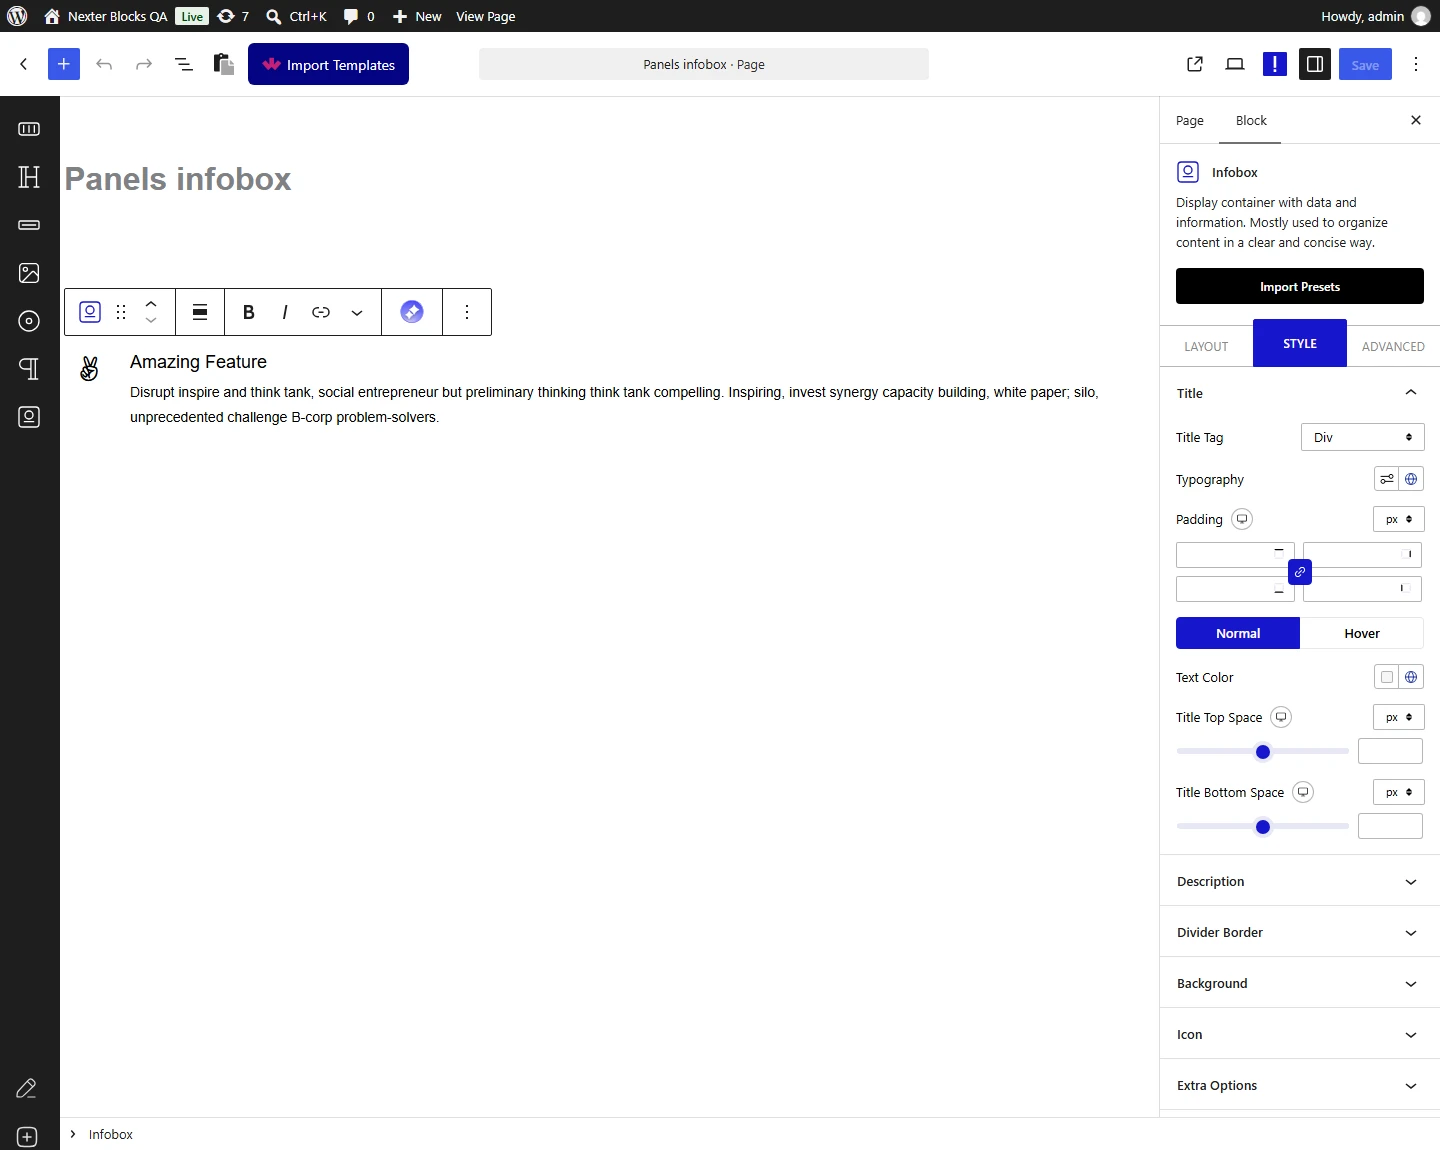Move the block down
Image resolution: width=1440 pixels, height=1150 pixels.
pos(151,321)
